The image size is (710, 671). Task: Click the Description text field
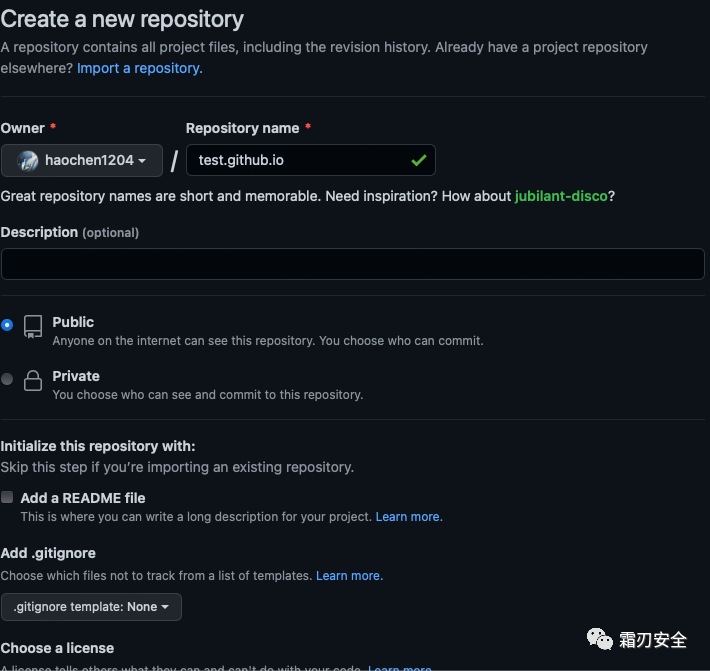[x=352, y=264]
